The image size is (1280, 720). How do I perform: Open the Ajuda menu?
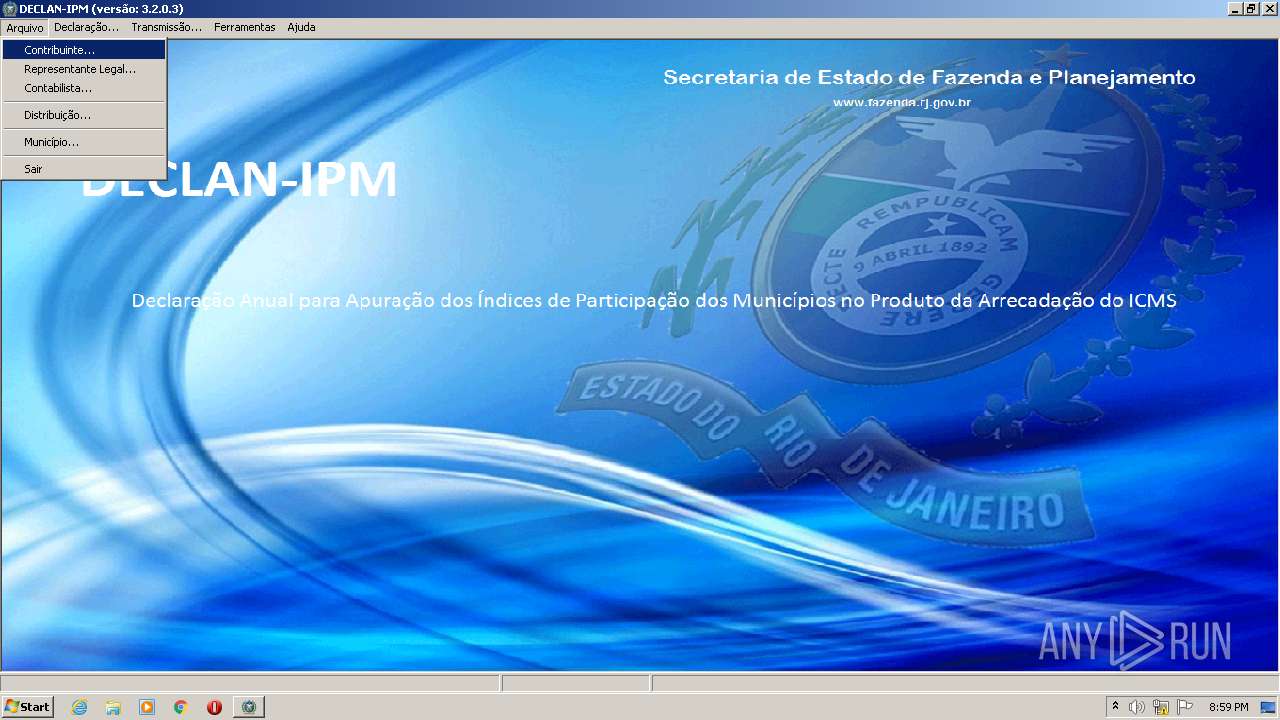[x=301, y=28]
